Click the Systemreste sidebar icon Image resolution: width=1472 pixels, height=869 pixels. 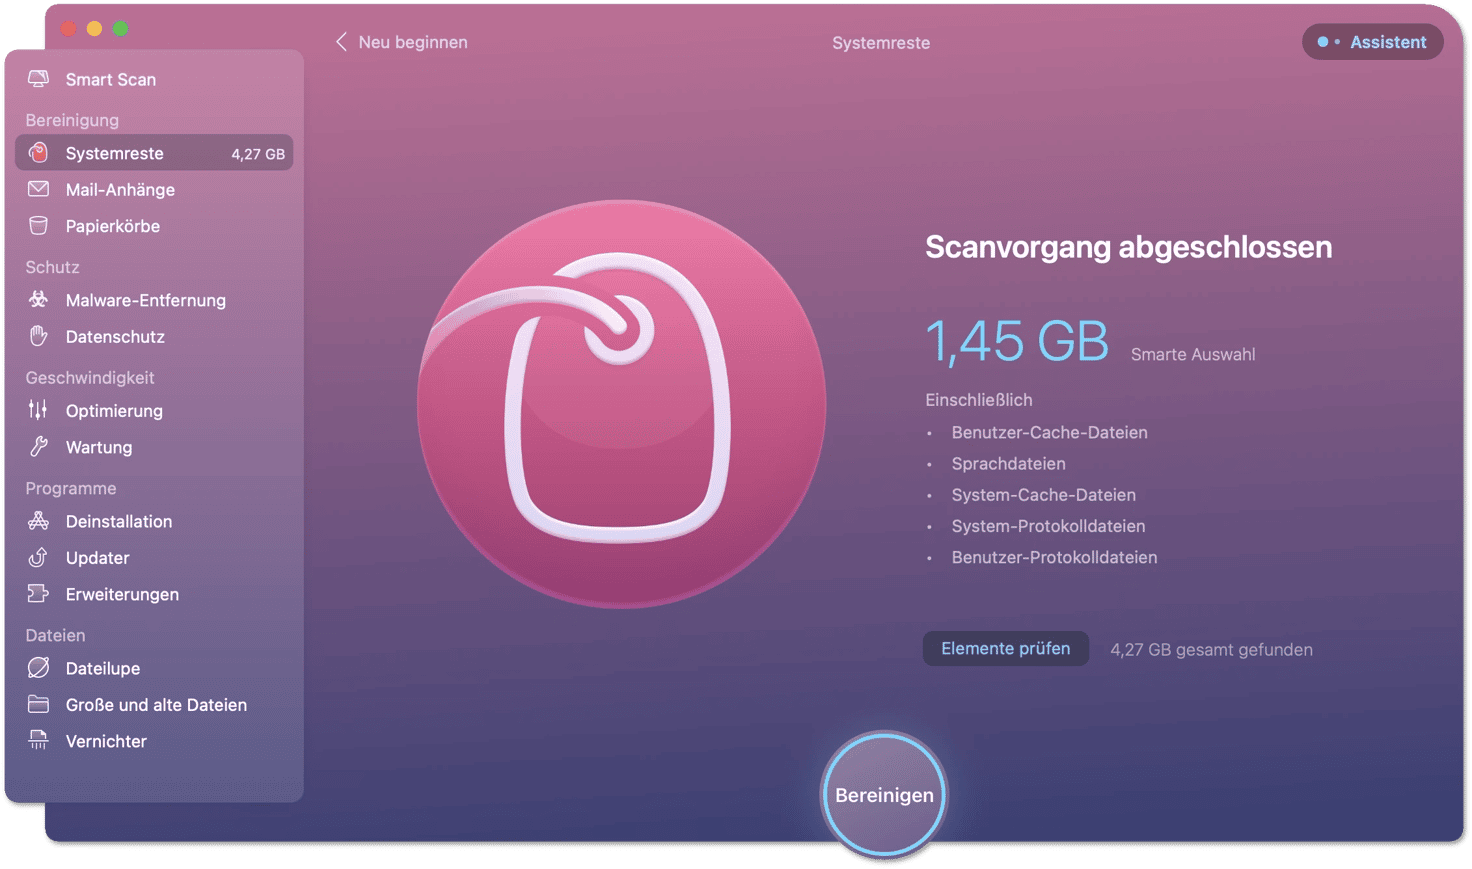click(38, 153)
